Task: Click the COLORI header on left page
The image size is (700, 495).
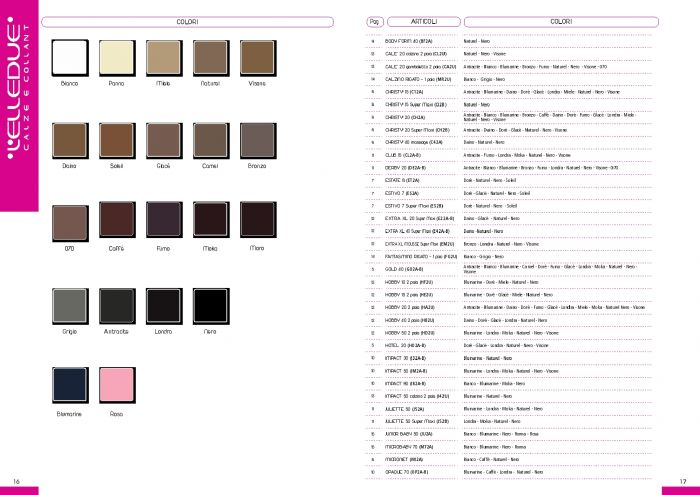Action: pos(187,22)
